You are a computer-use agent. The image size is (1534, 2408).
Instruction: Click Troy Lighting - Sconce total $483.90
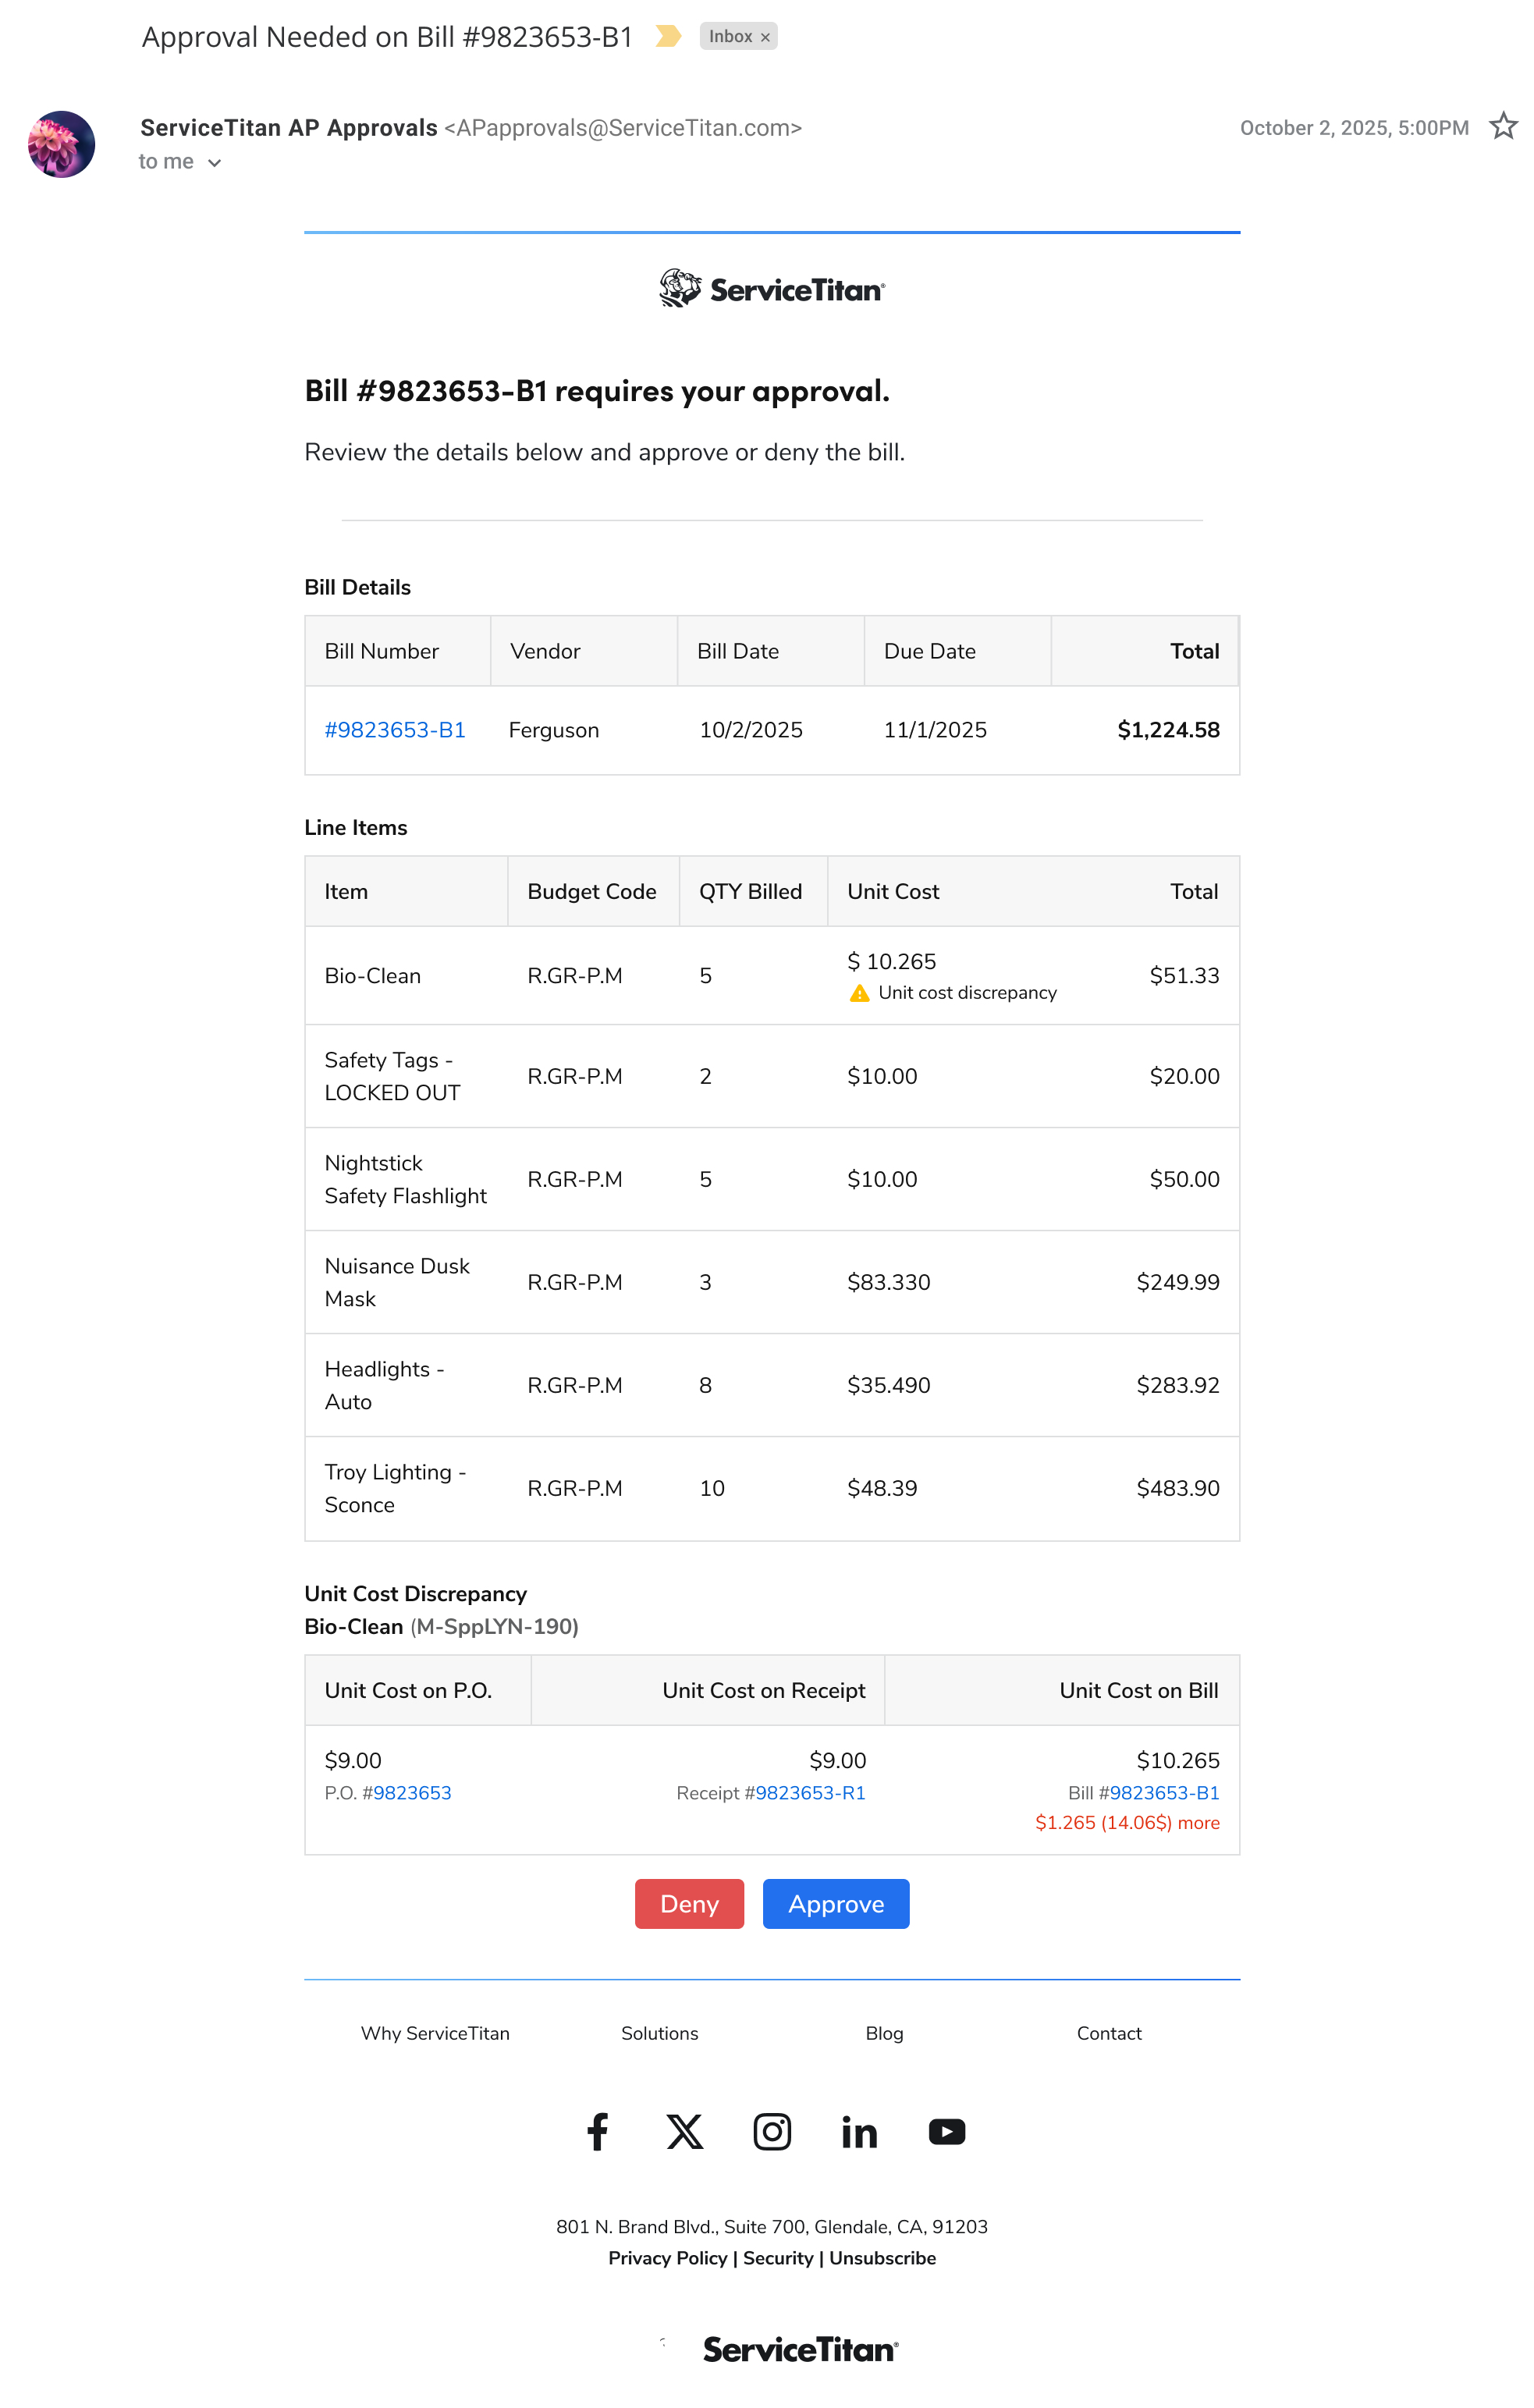click(1178, 1488)
